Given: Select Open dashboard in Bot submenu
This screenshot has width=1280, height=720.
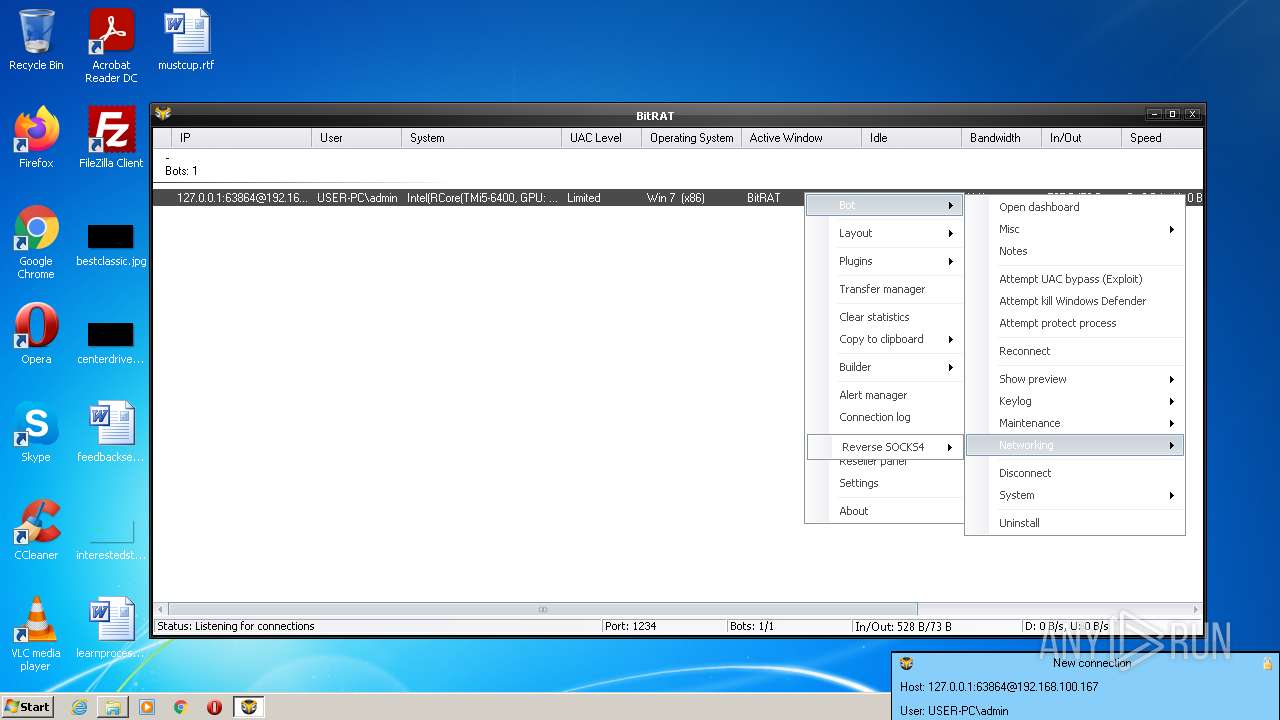Looking at the screenshot, I should tap(1074, 207).
